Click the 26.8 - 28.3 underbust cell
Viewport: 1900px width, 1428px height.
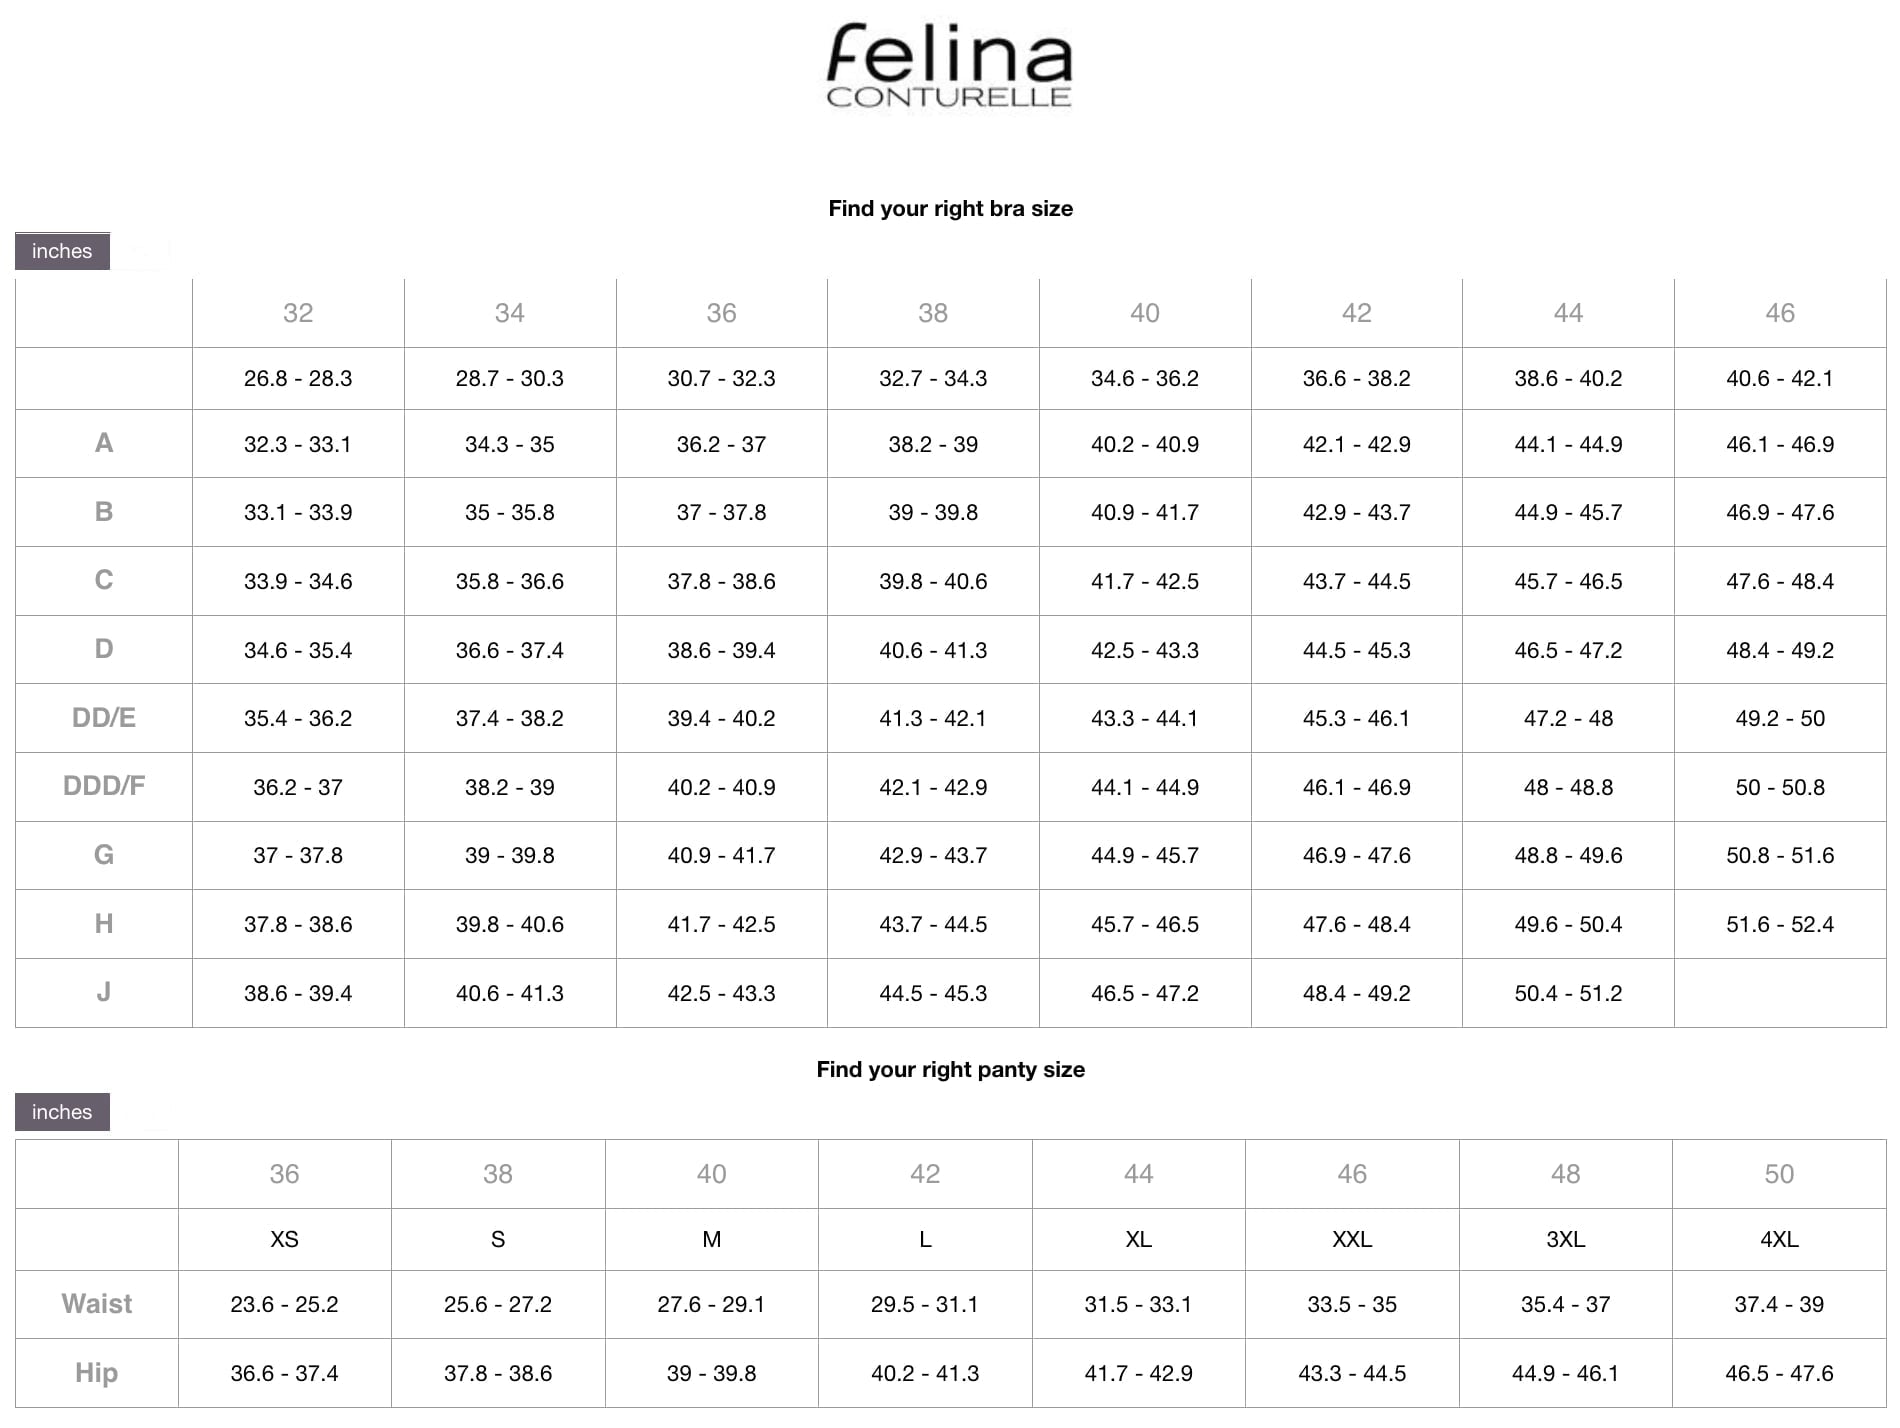pos(298,378)
